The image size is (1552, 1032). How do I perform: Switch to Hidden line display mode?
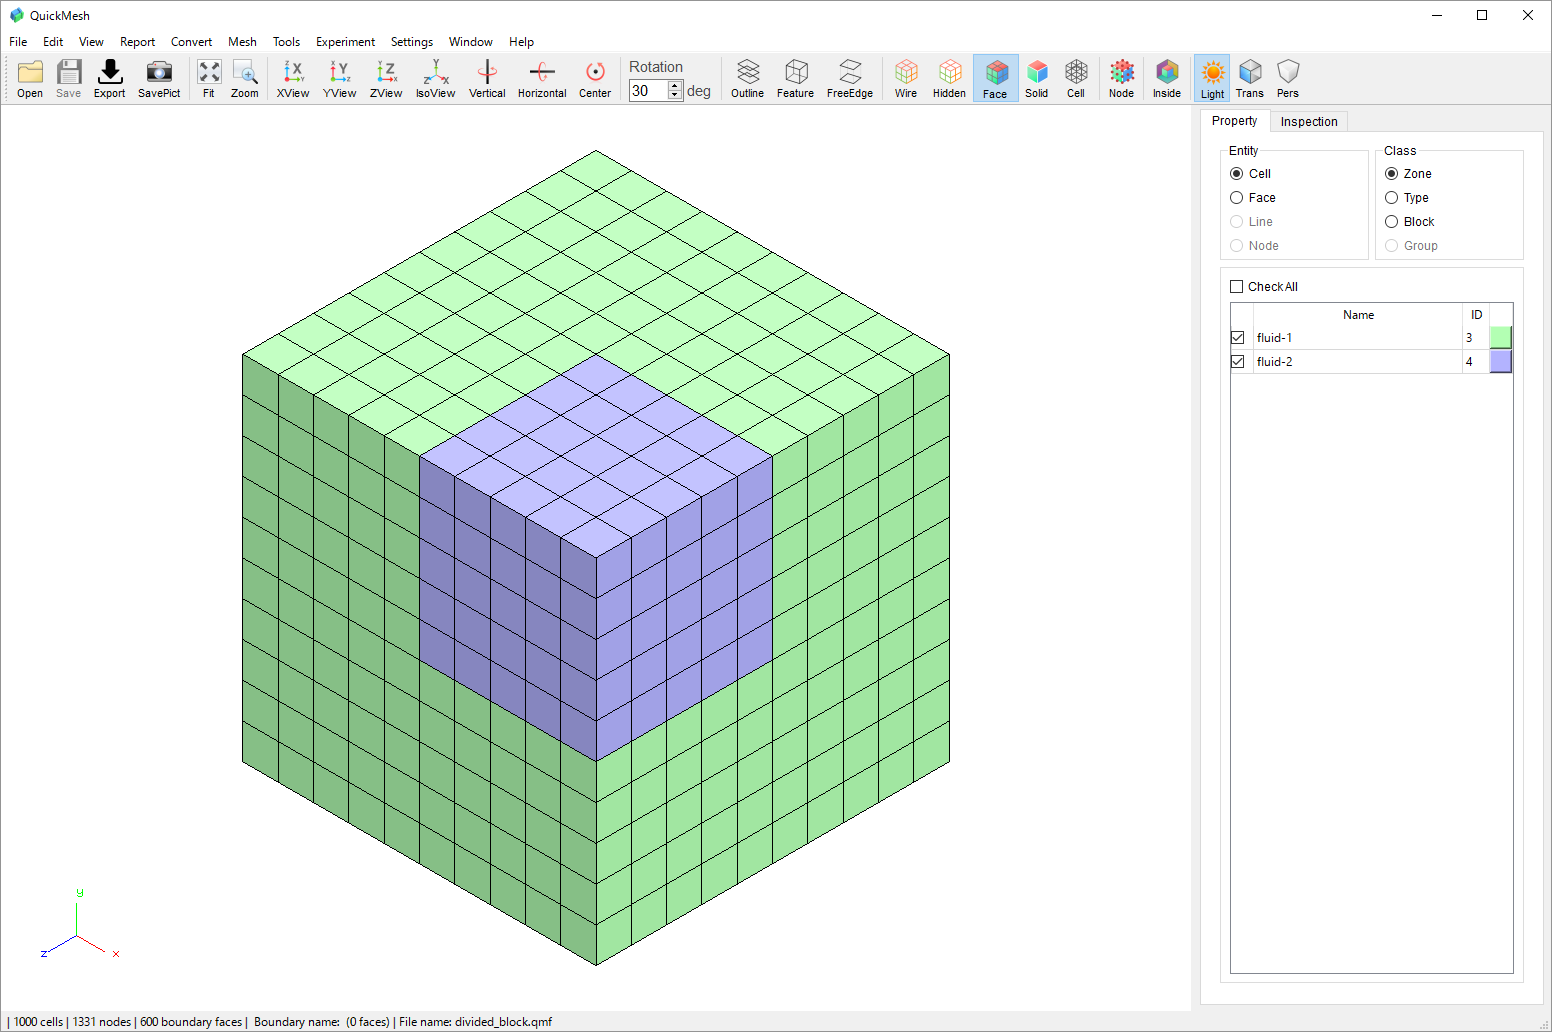949,78
